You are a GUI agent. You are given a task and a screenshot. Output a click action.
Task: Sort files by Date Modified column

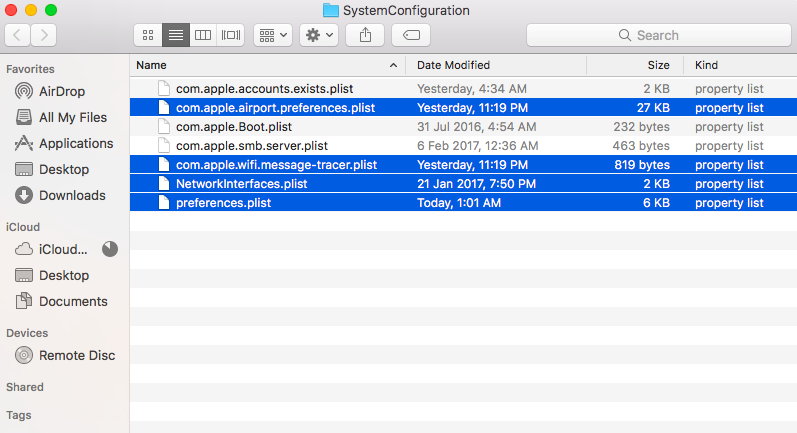453,65
